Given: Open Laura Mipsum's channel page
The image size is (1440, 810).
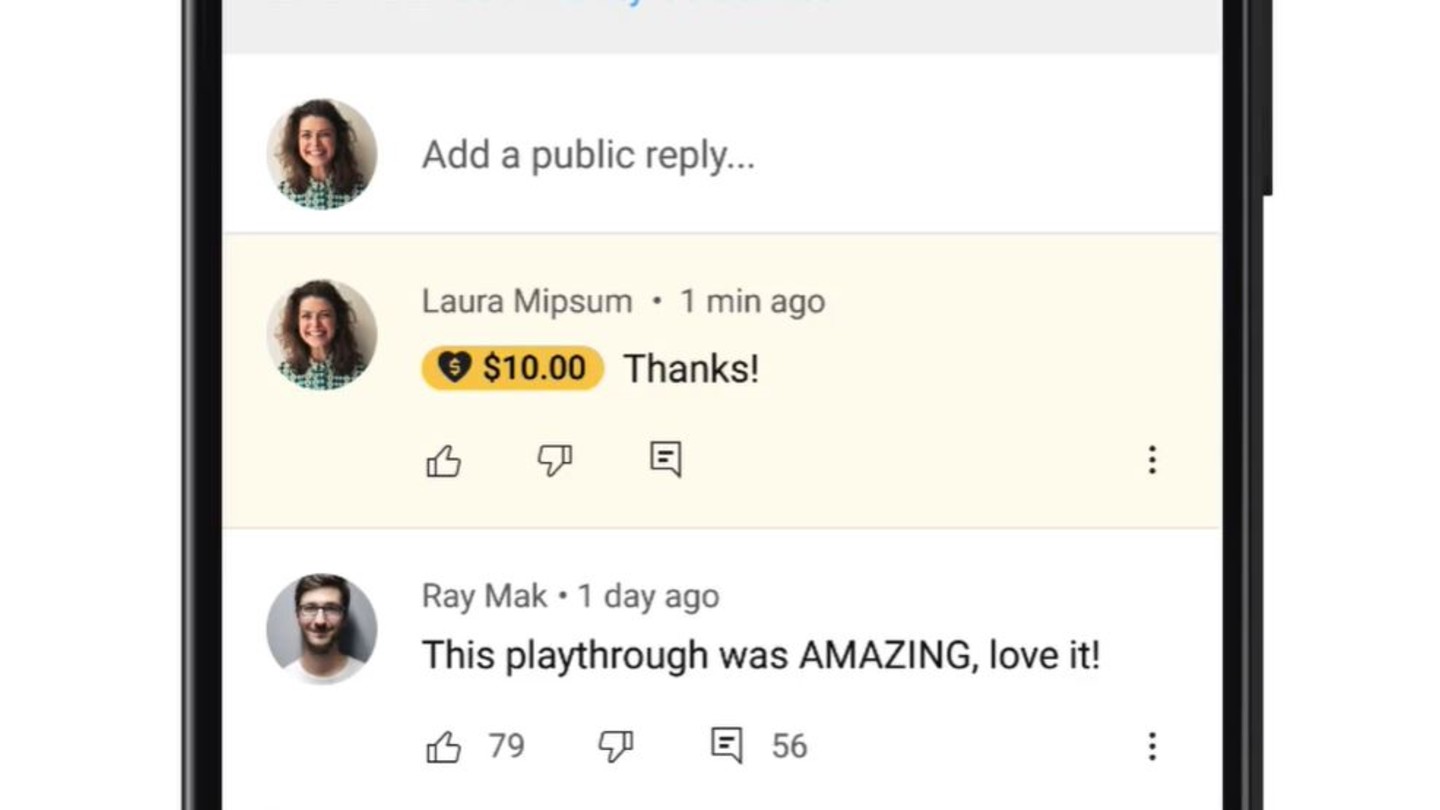Looking at the screenshot, I should point(527,301).
